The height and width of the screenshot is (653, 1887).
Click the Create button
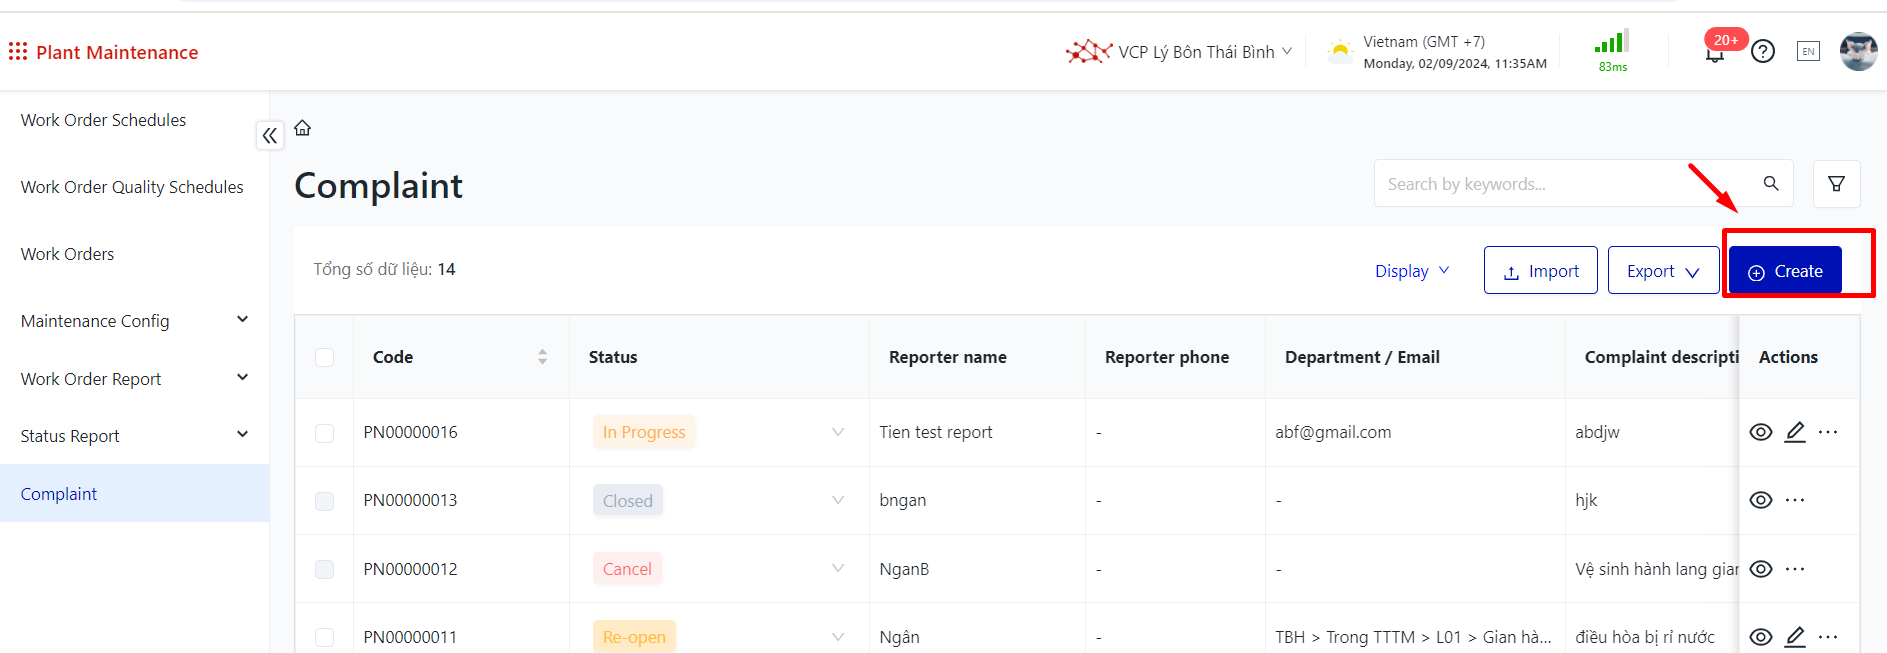[1784, 271]
